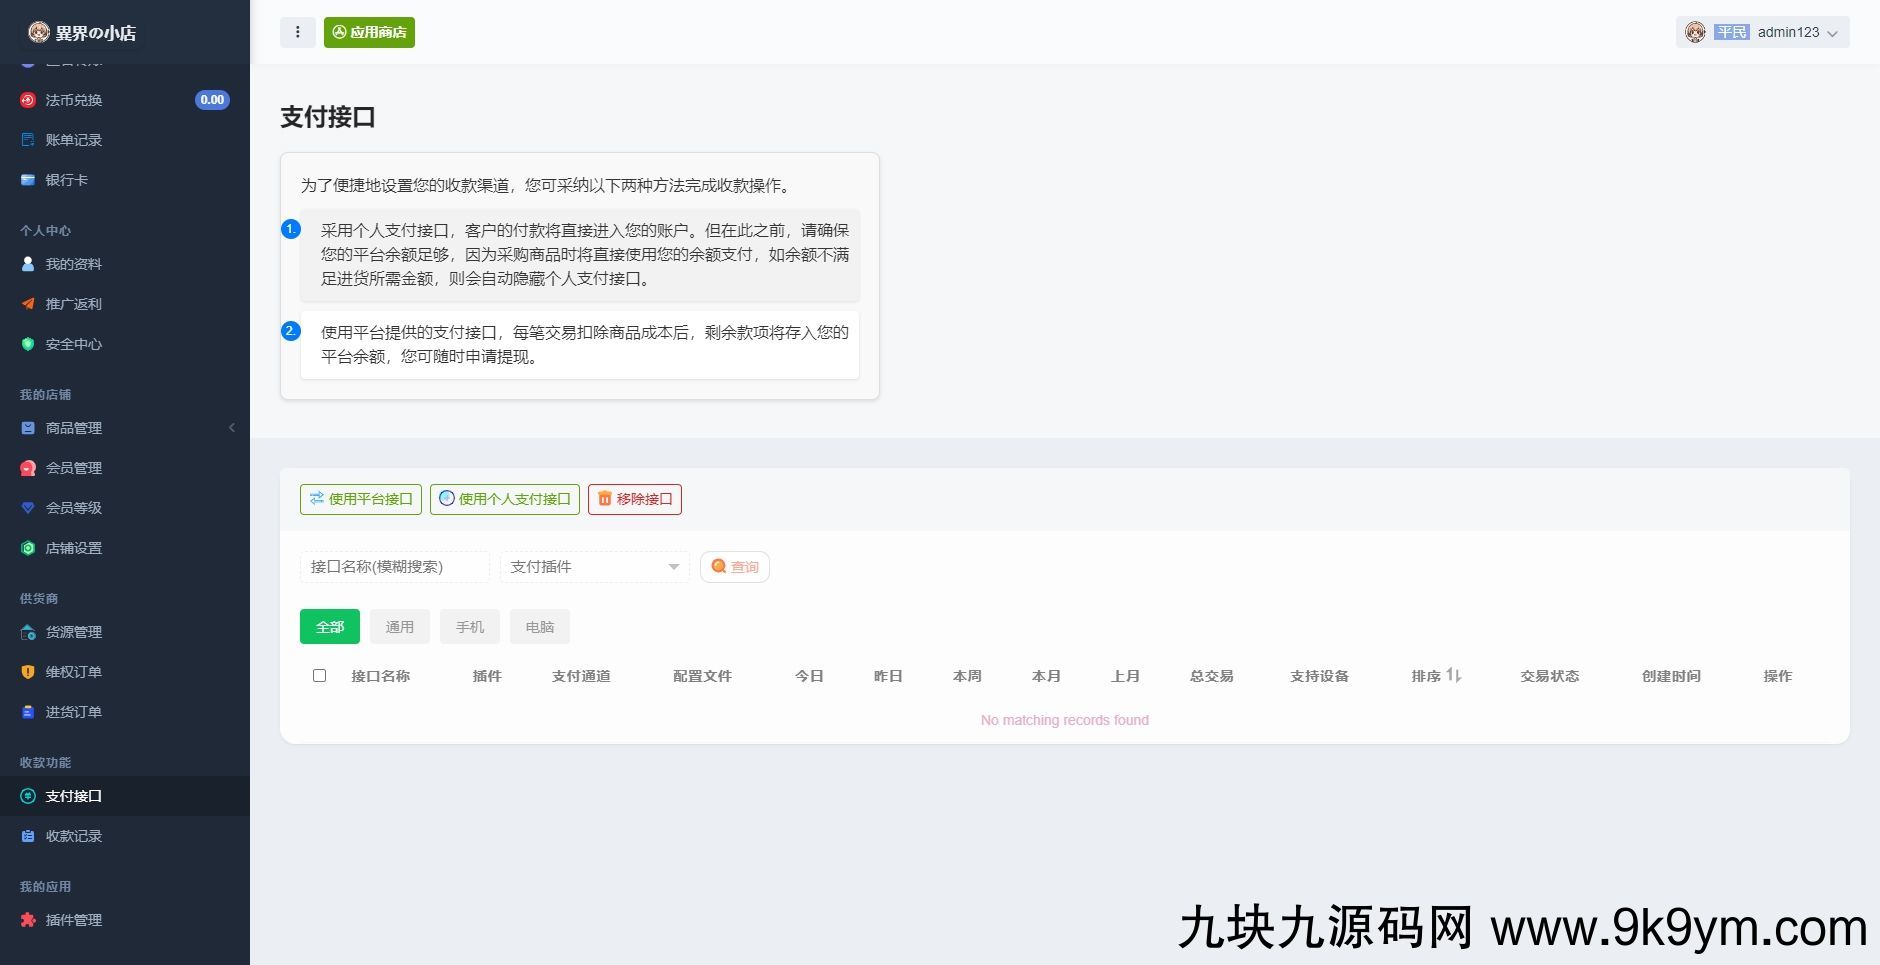Switch to the 手机 filter tab

point(469,627)
